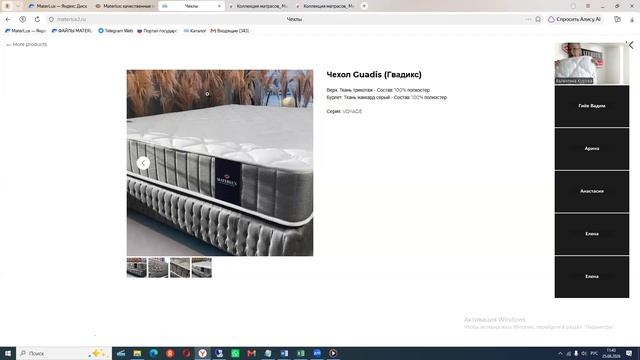The image size is (640, 360).
Task: Select the fourth mattress thumbnail
Action: (202, 267)
